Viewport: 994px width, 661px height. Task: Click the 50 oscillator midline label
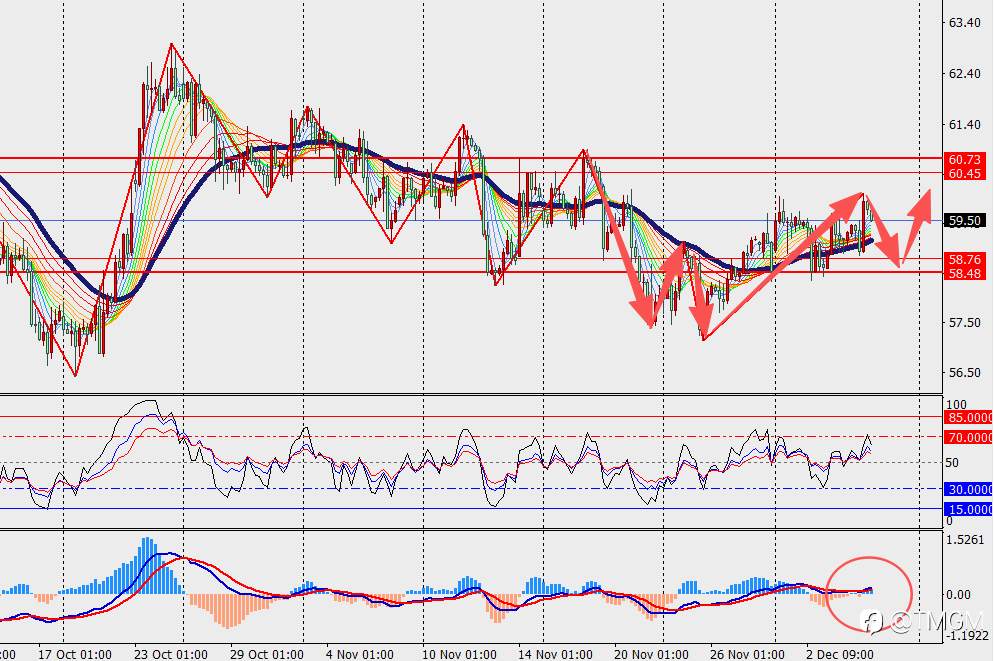click(952, 463)
